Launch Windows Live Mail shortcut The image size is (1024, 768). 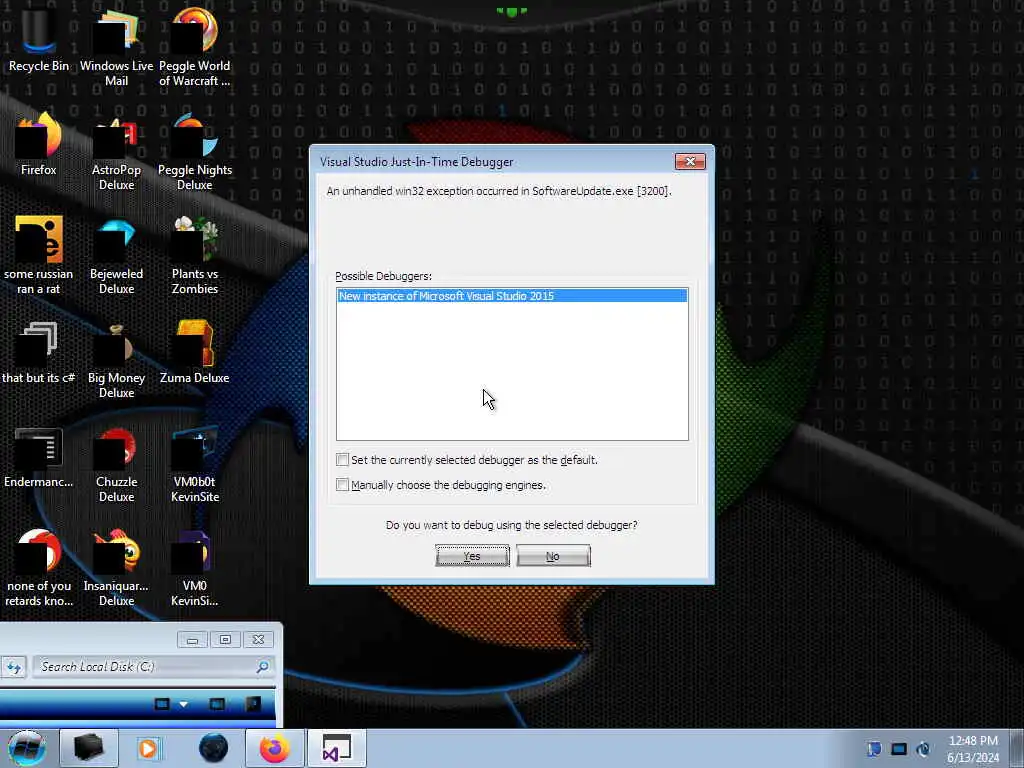[116, 46]
